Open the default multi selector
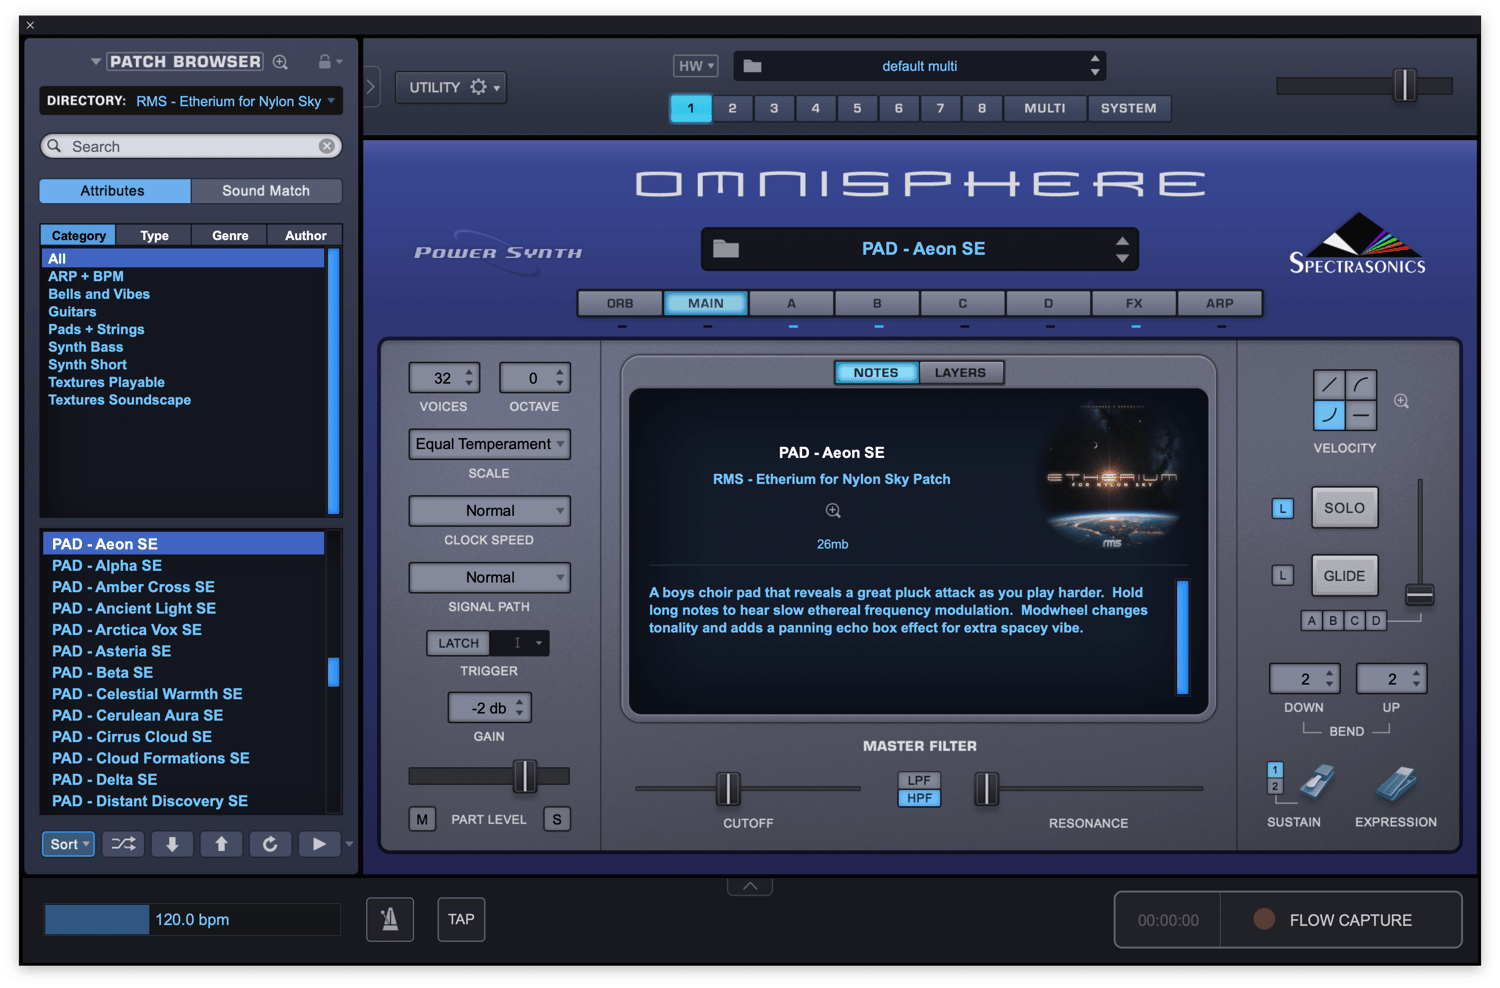This screenshot has width=1500, height=988. pos(920,66)
